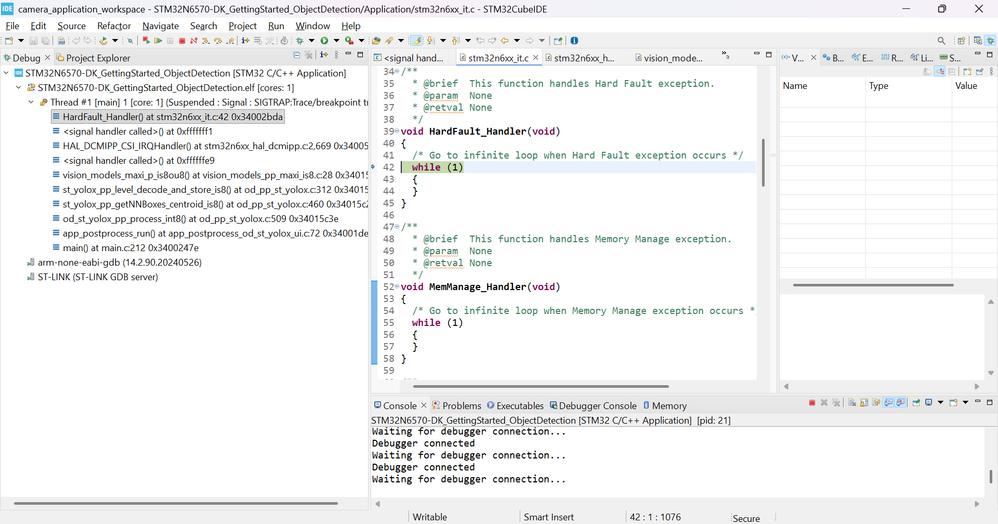Click the Back navigation arrow icon
Image resolution: width=998 pixels, height=524 pixels.
(x=505, y=41)
